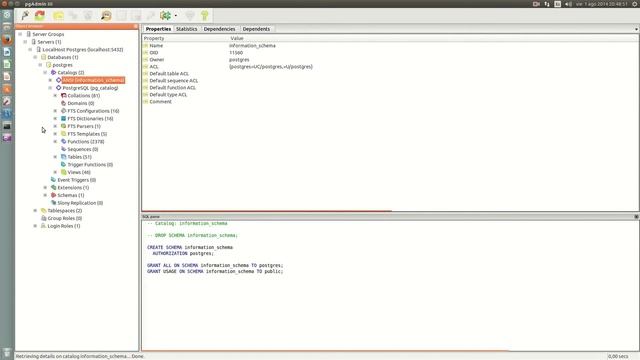The height and width of the screenshot is (360, 640).
Task: Collapse the Servers (1) node
Action: point(25,42)
